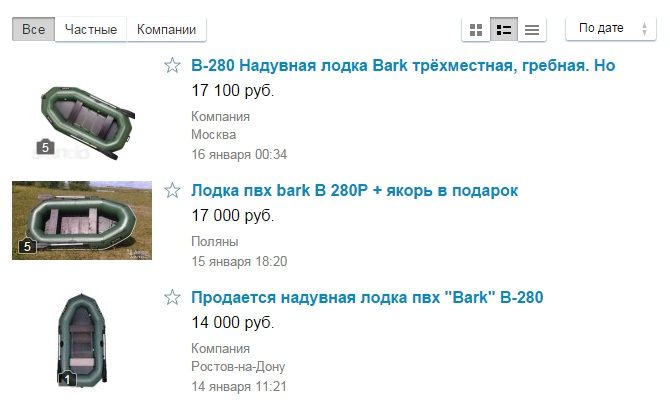Select the list-with-thumbnails view icon

pos(504,29)
